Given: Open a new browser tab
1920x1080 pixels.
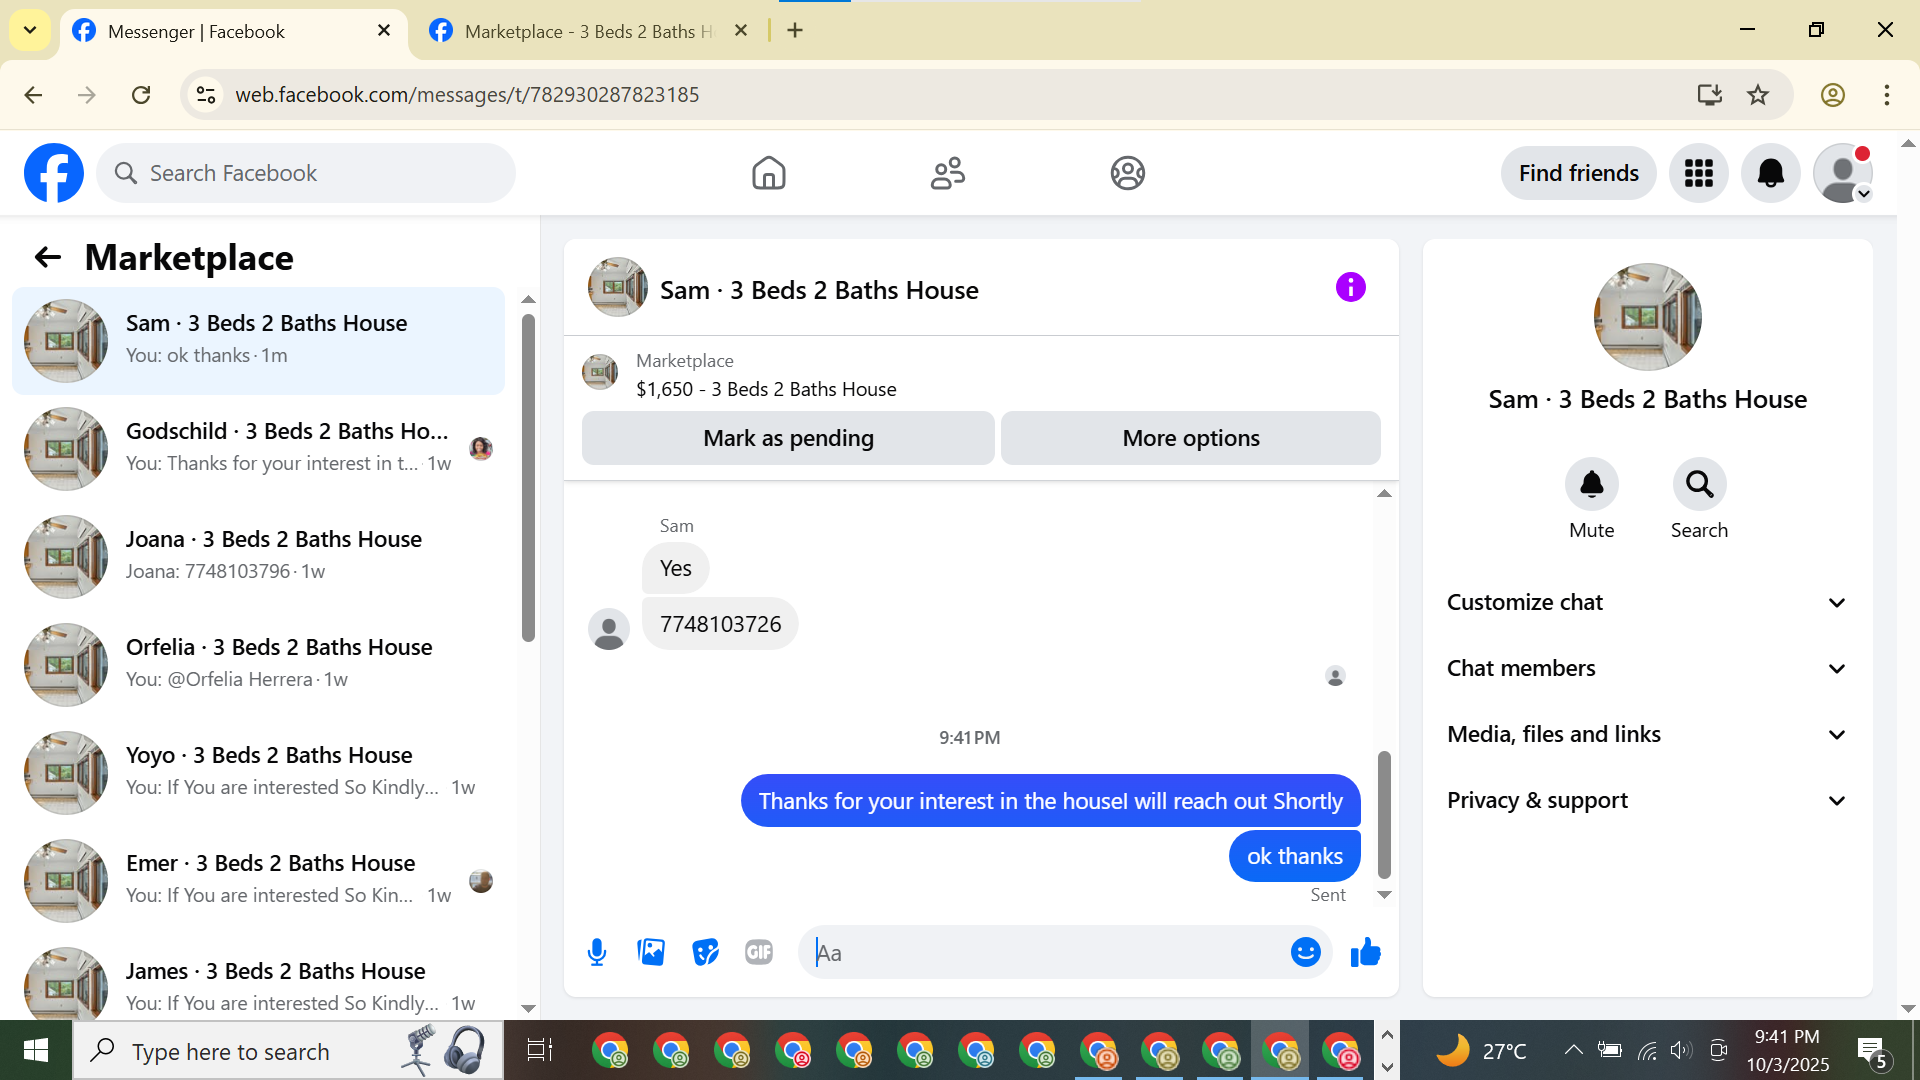Looking at the screenshot, I should pos(795,31).
